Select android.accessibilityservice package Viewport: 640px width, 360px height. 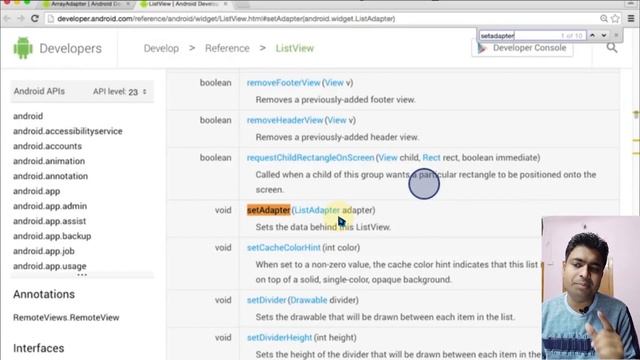[x=68, y=131]
